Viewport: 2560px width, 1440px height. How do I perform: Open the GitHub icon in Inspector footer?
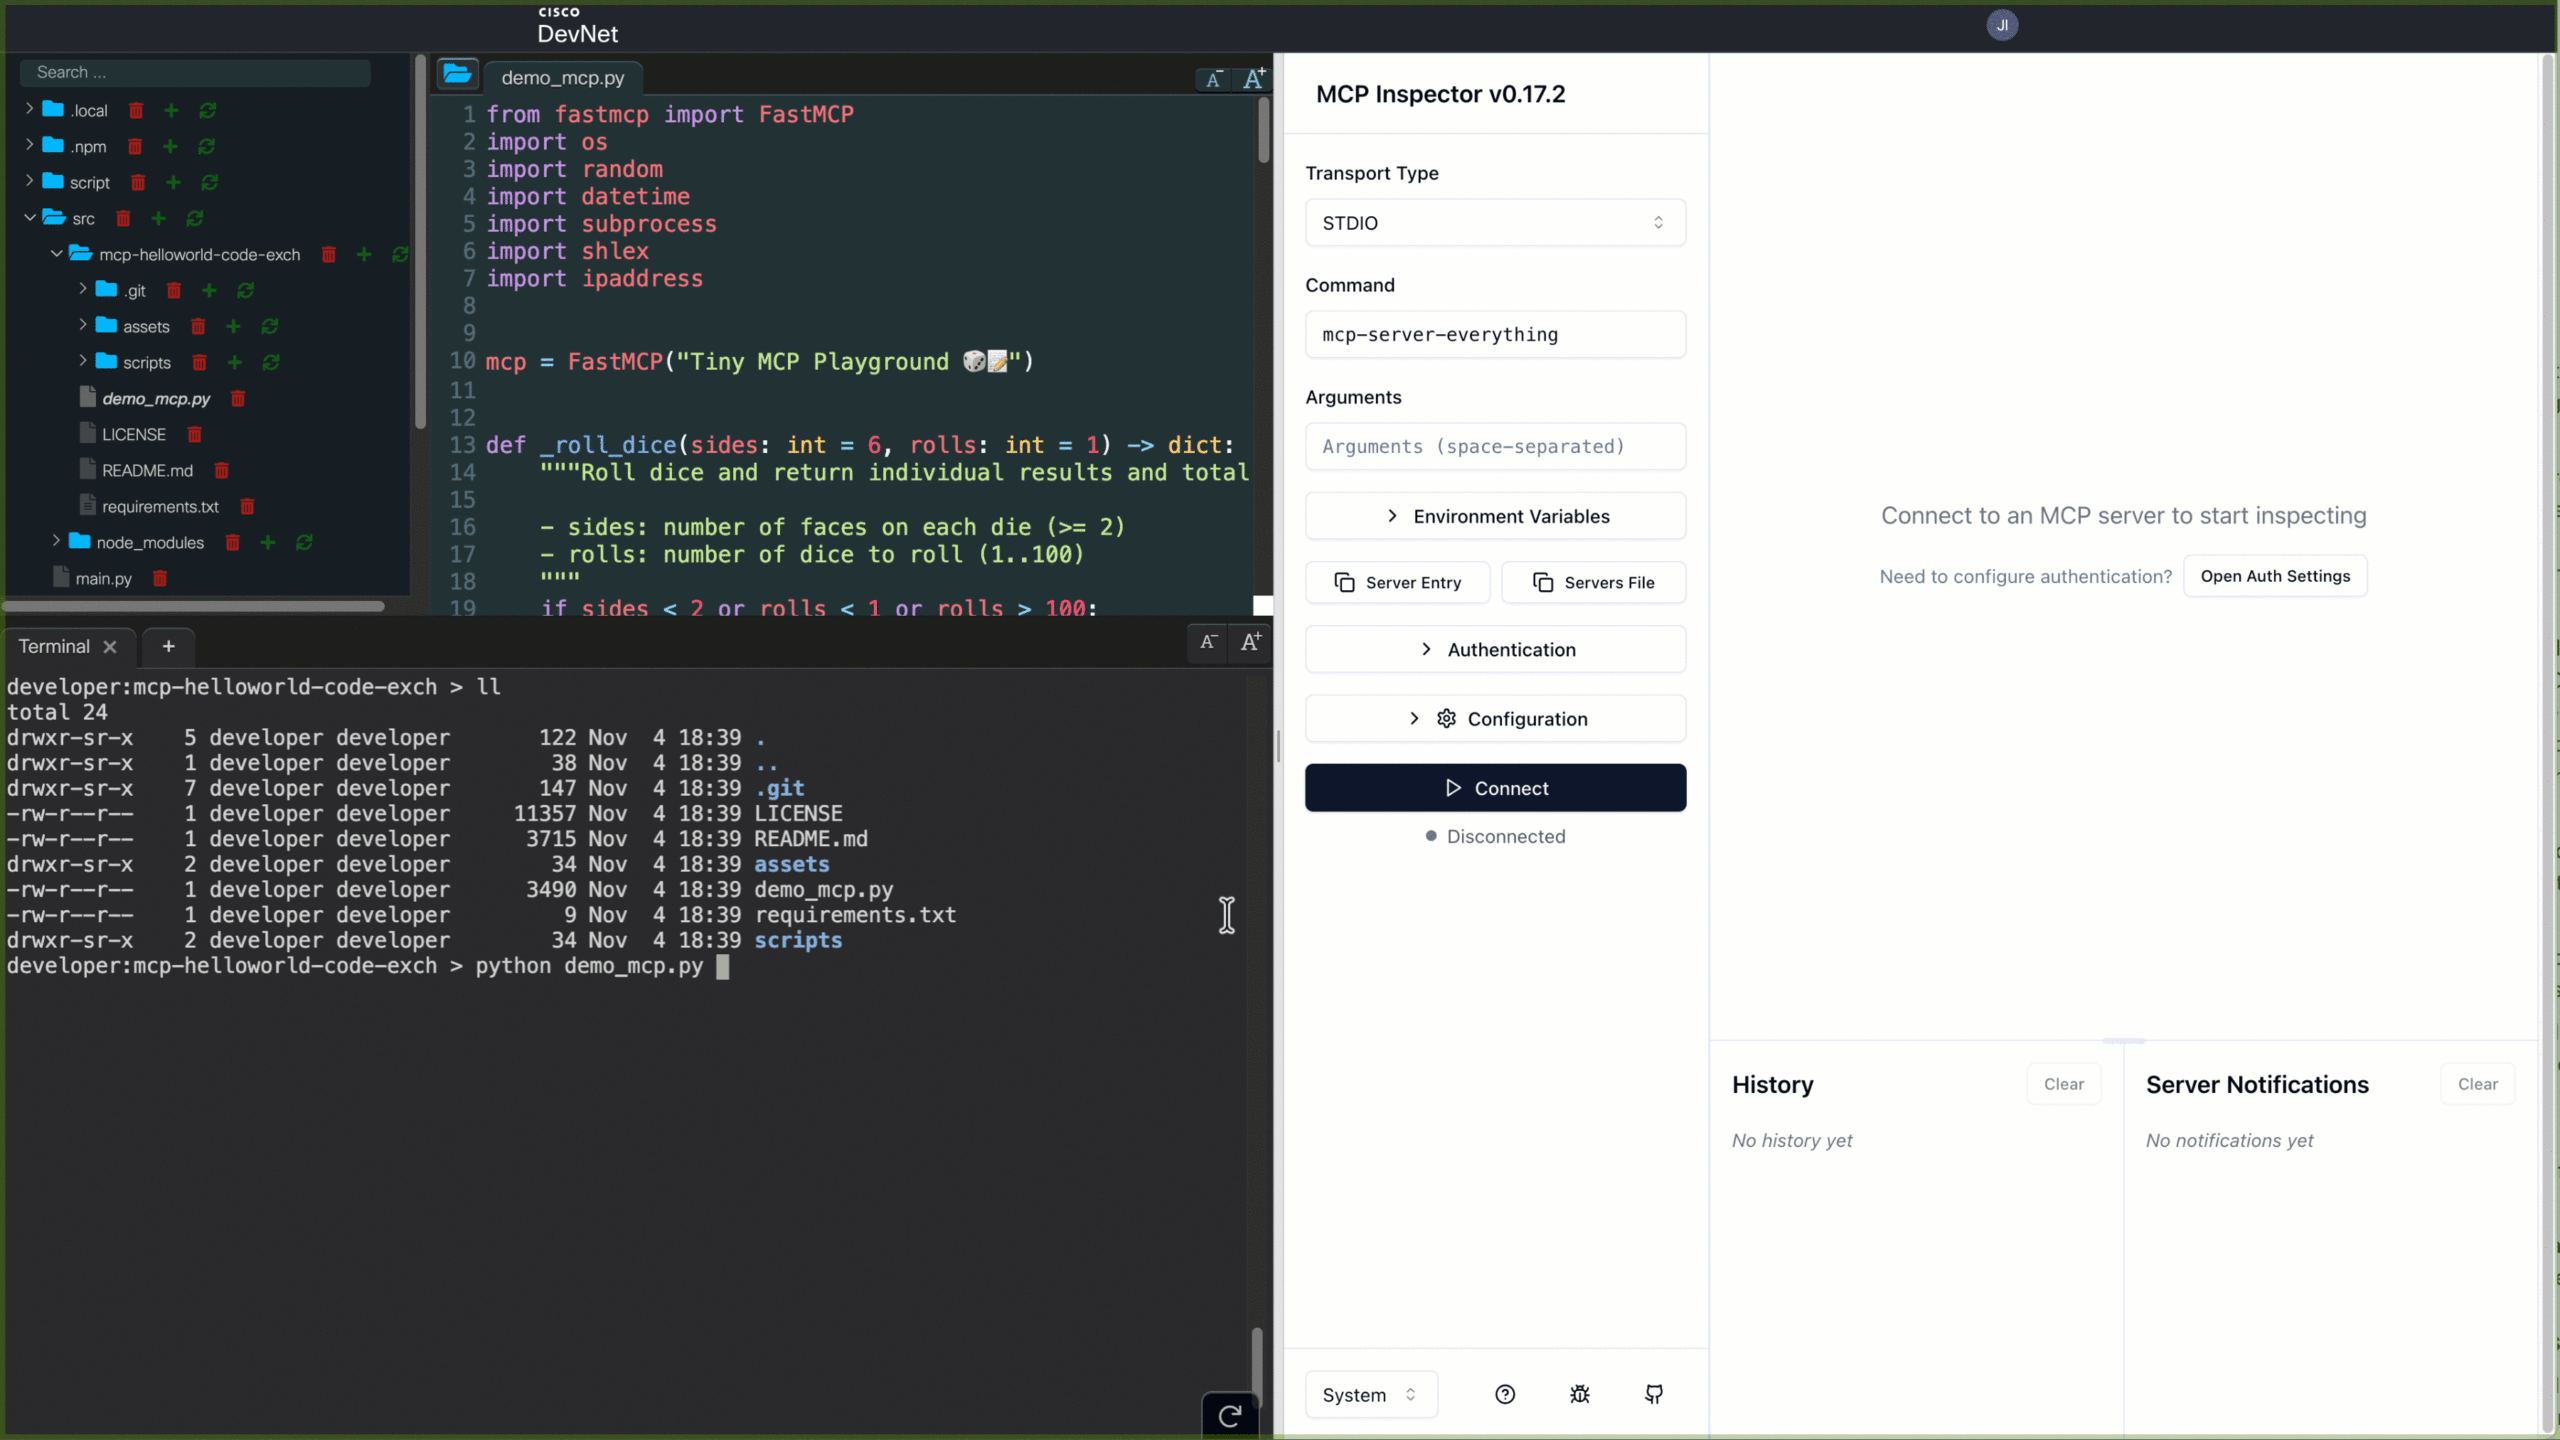pyautogui.click(x=1653, y=1393)
